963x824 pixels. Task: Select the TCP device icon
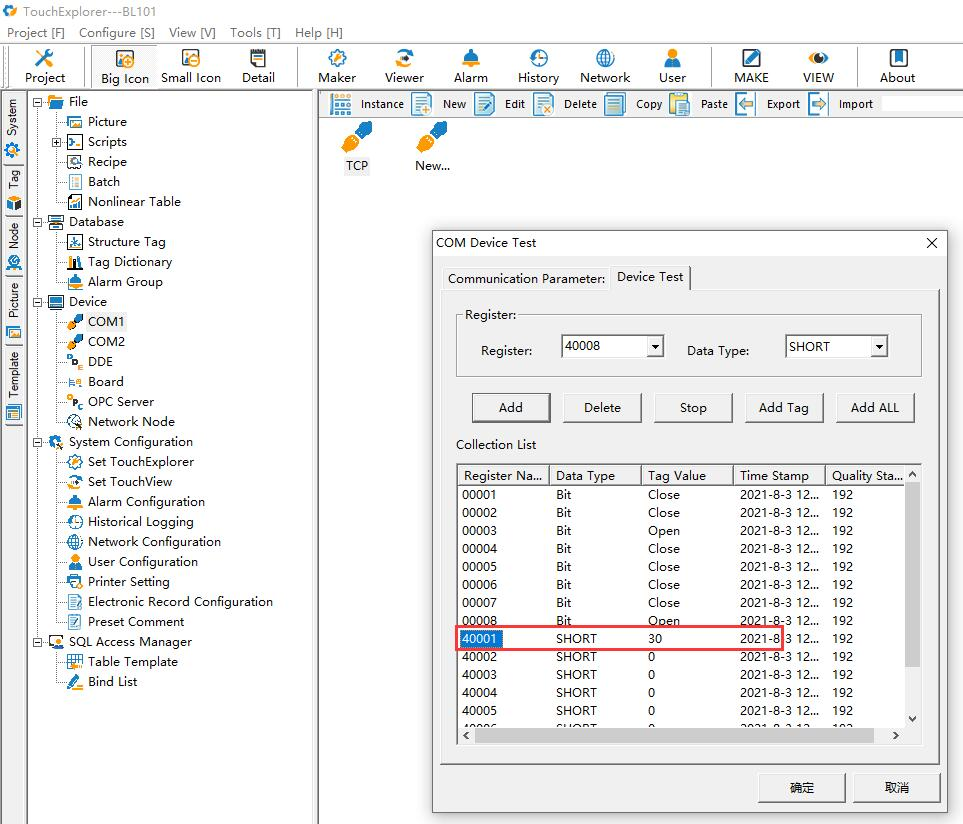pos(357,146)
